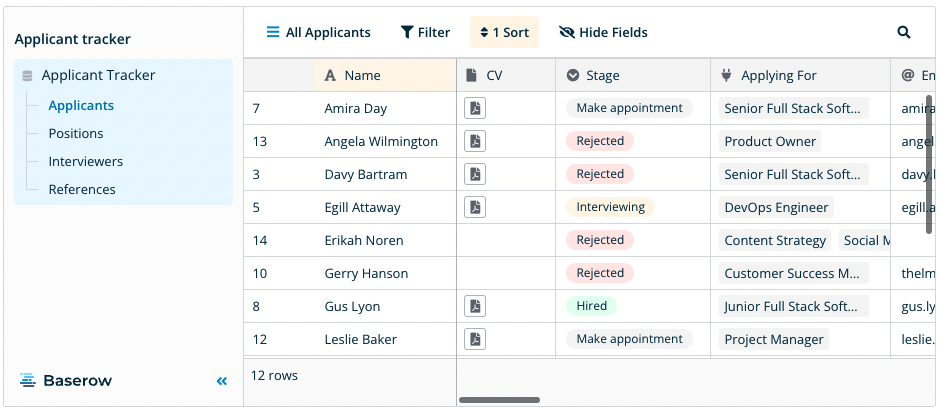Select Positions table in sidebar
940x407 pixels.
click(x=76, y=134)
